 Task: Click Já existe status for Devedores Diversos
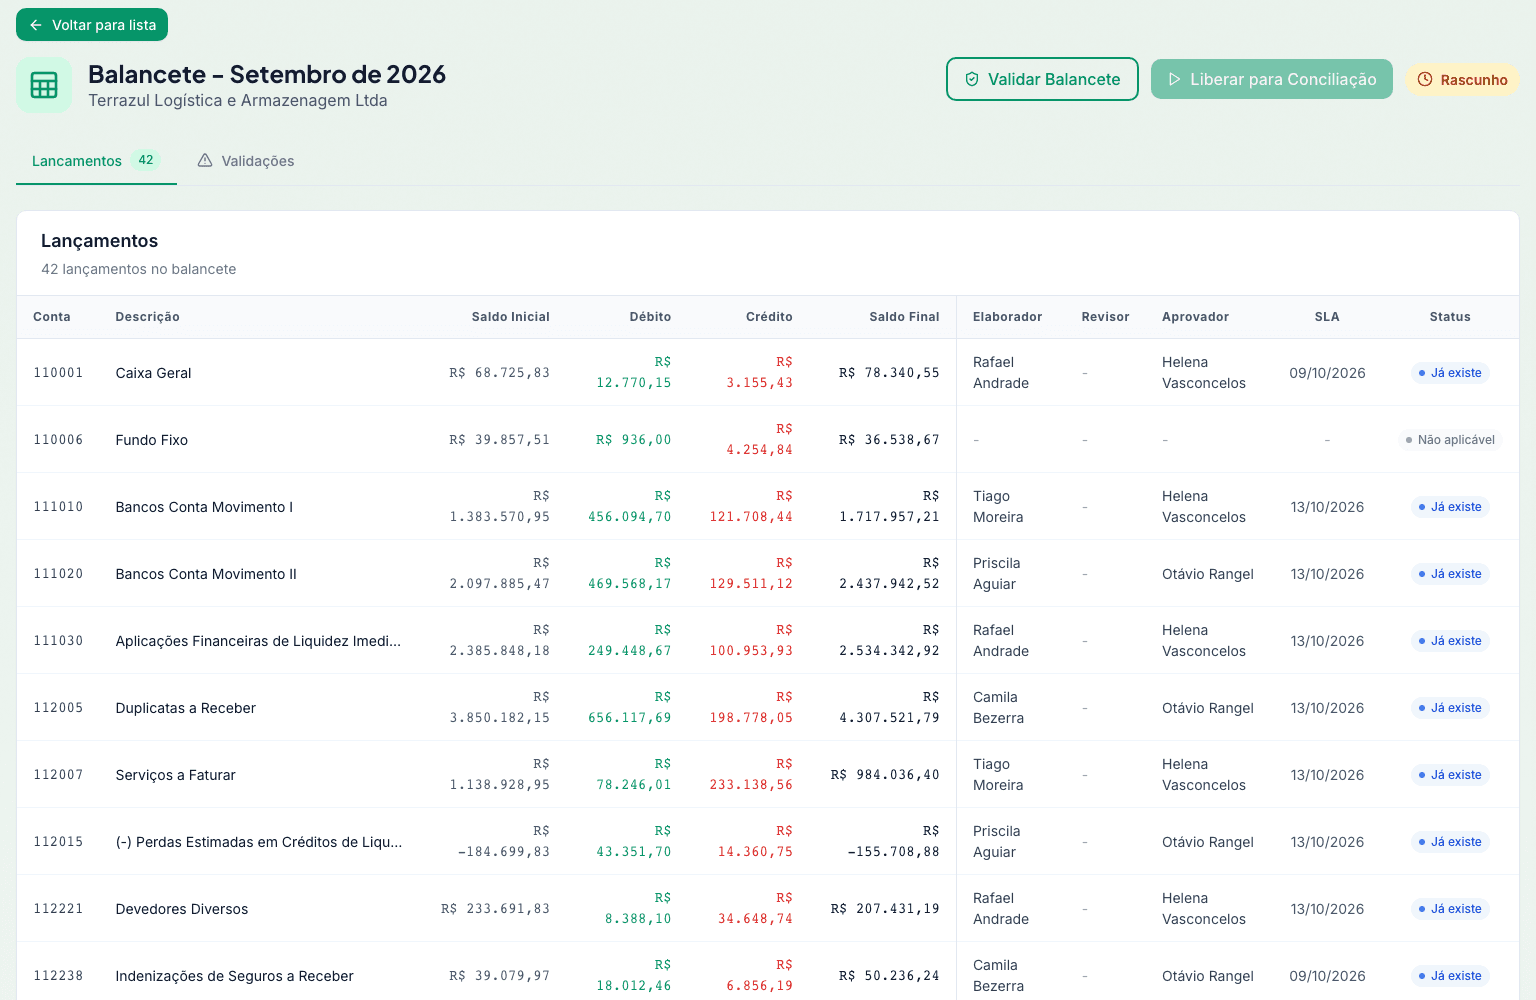(x=1450, y=909)
